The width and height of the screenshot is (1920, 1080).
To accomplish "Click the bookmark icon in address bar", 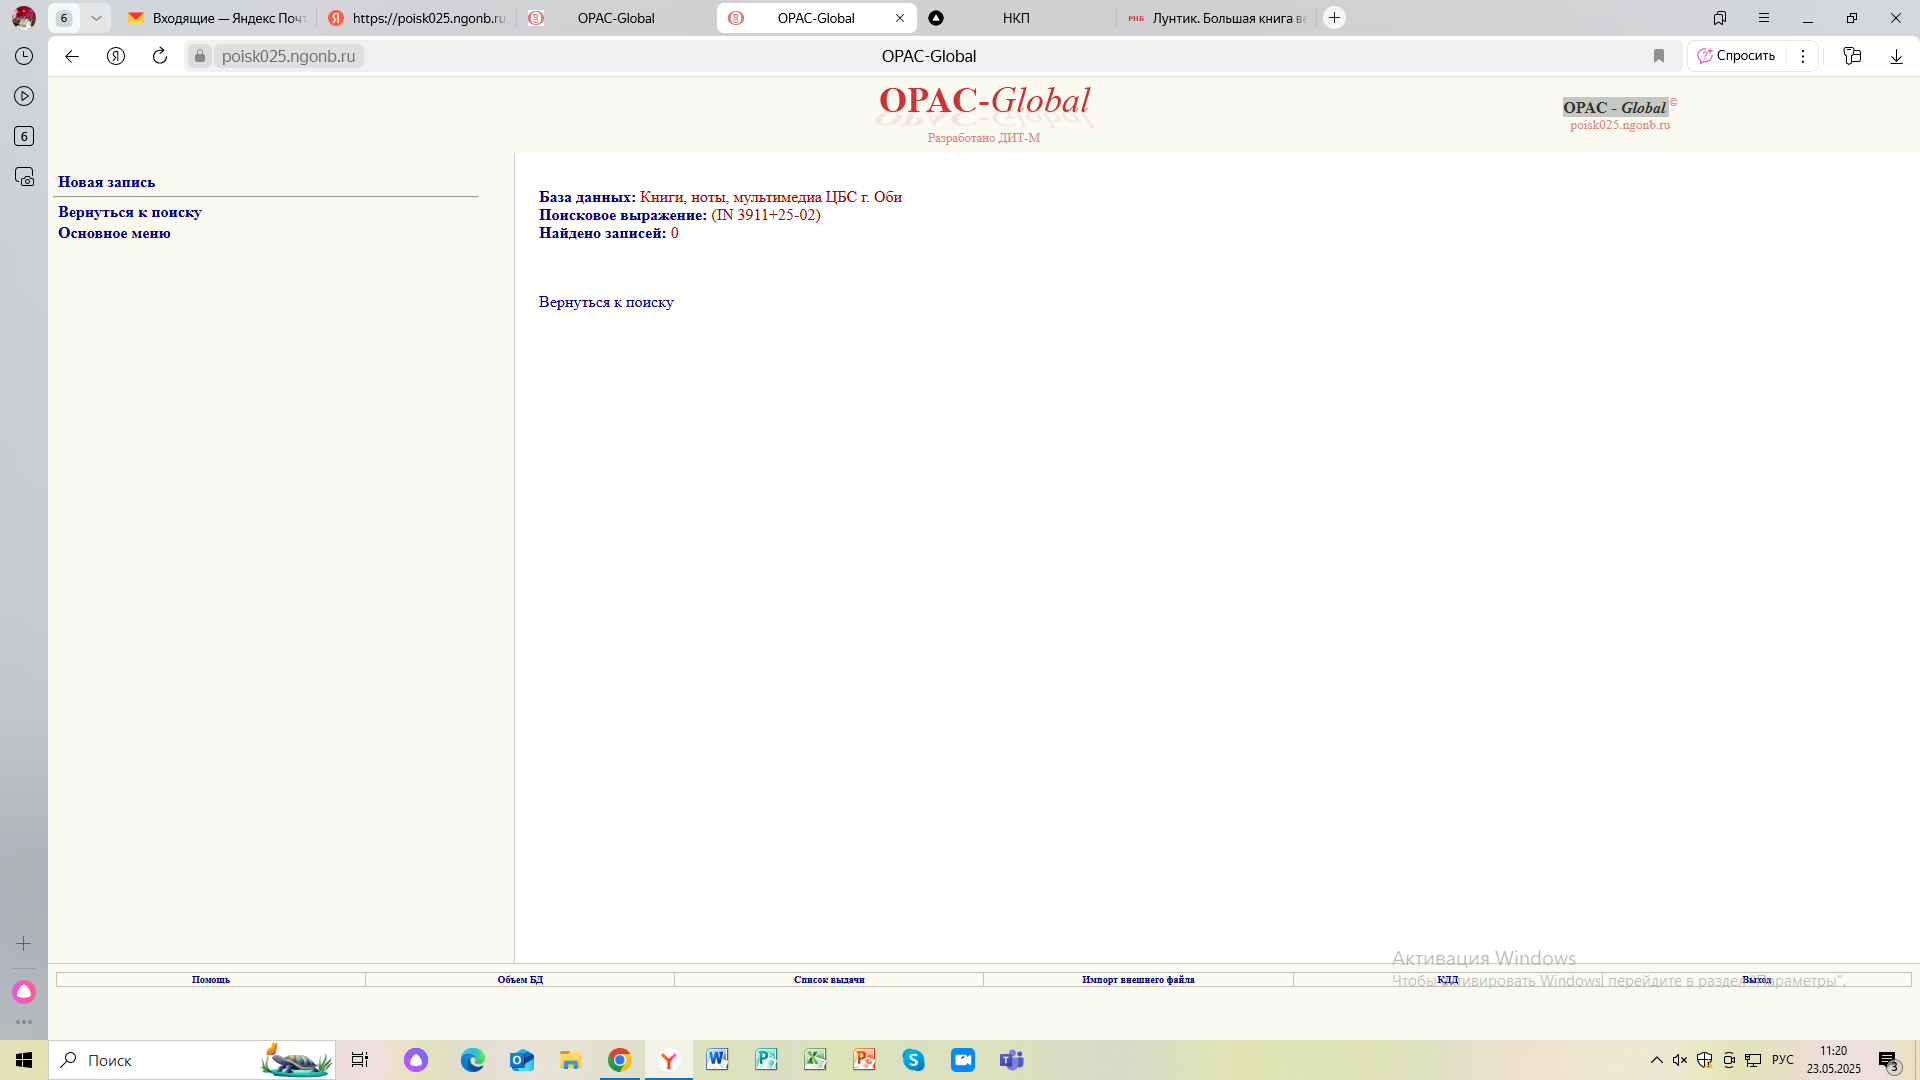I will pos(1659,56).
